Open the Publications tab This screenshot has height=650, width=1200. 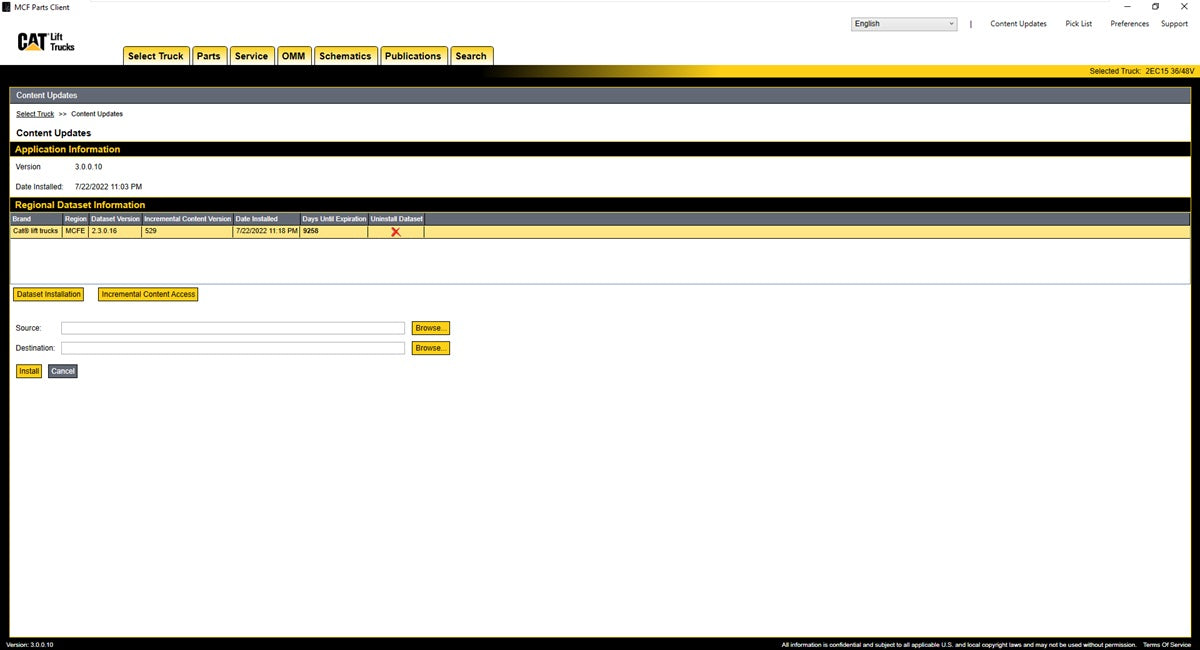(413, 56)
